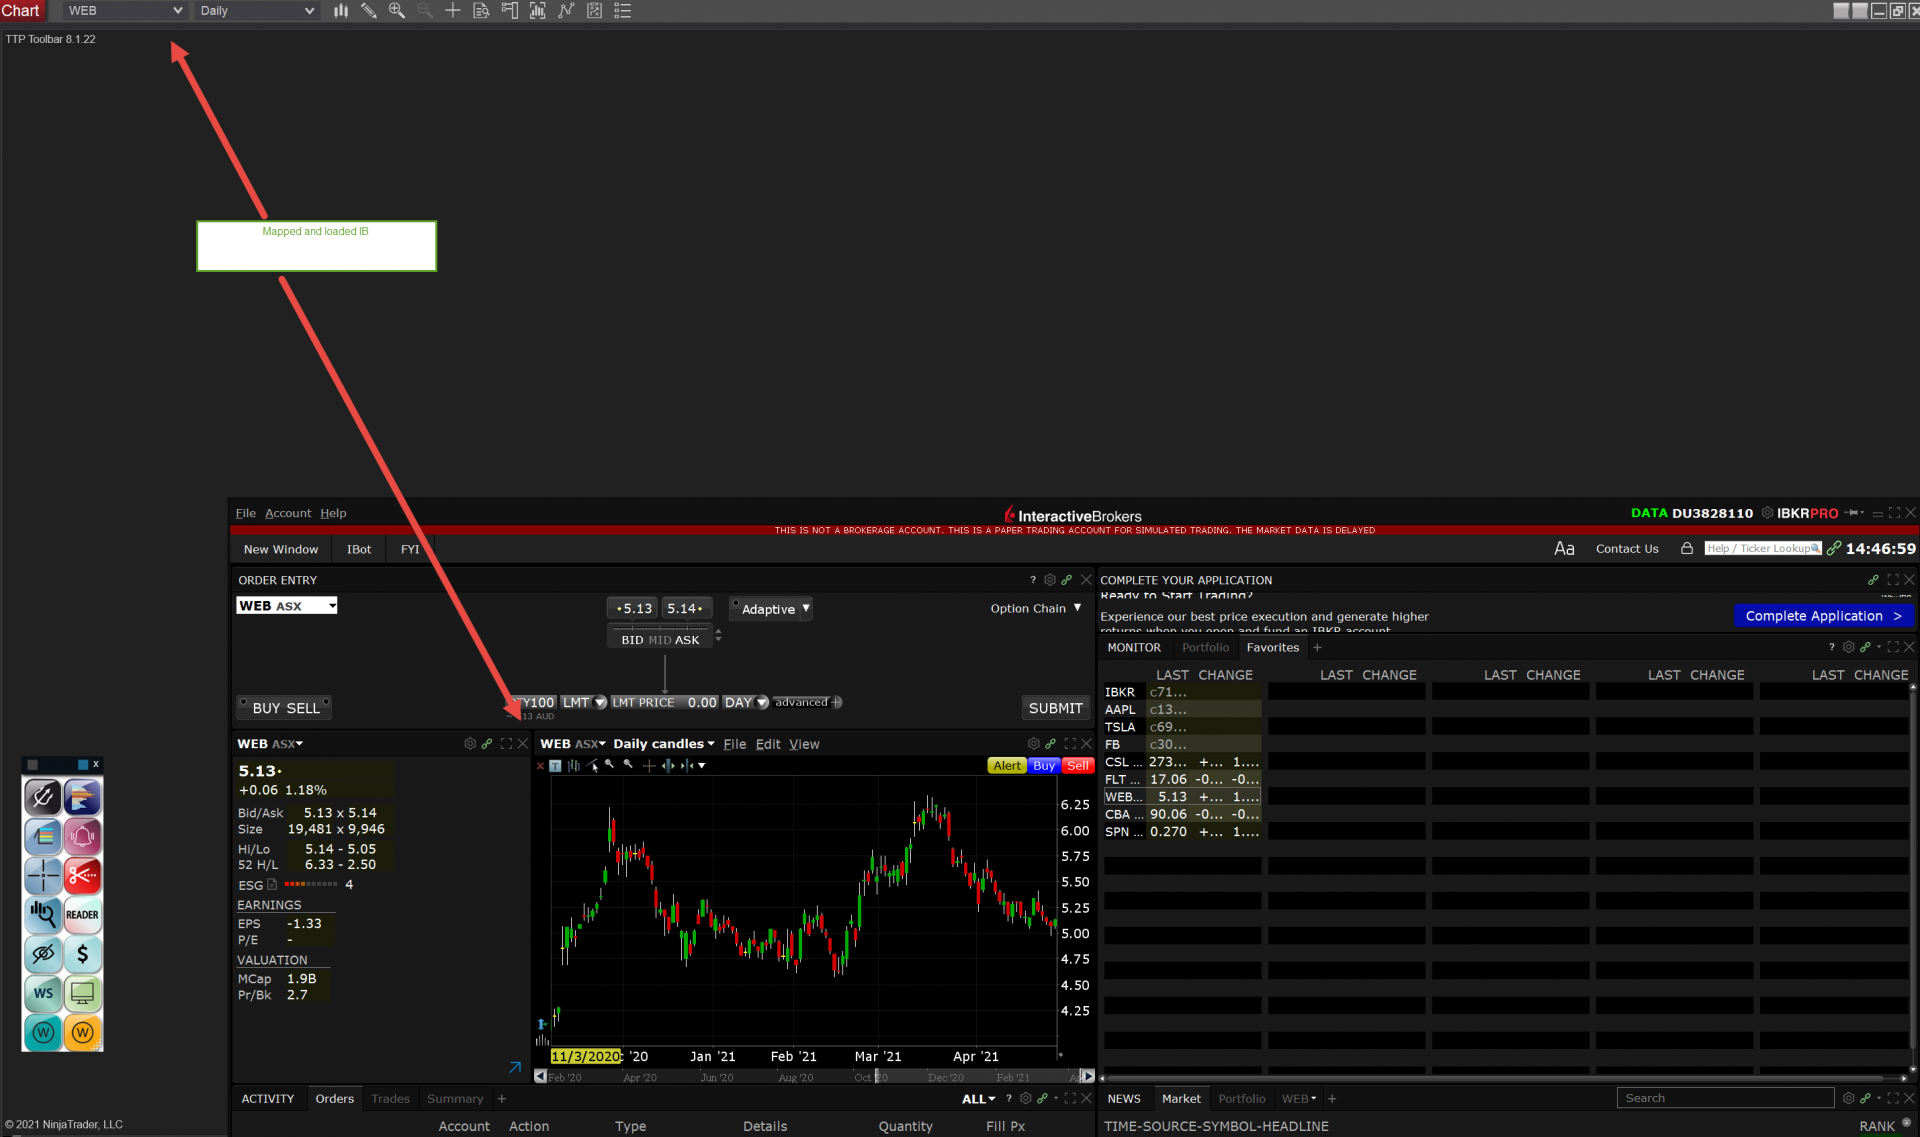Screen dimensions: 1920x1137
Task: Open the Account menu
Action: click(x=288, y=513)
